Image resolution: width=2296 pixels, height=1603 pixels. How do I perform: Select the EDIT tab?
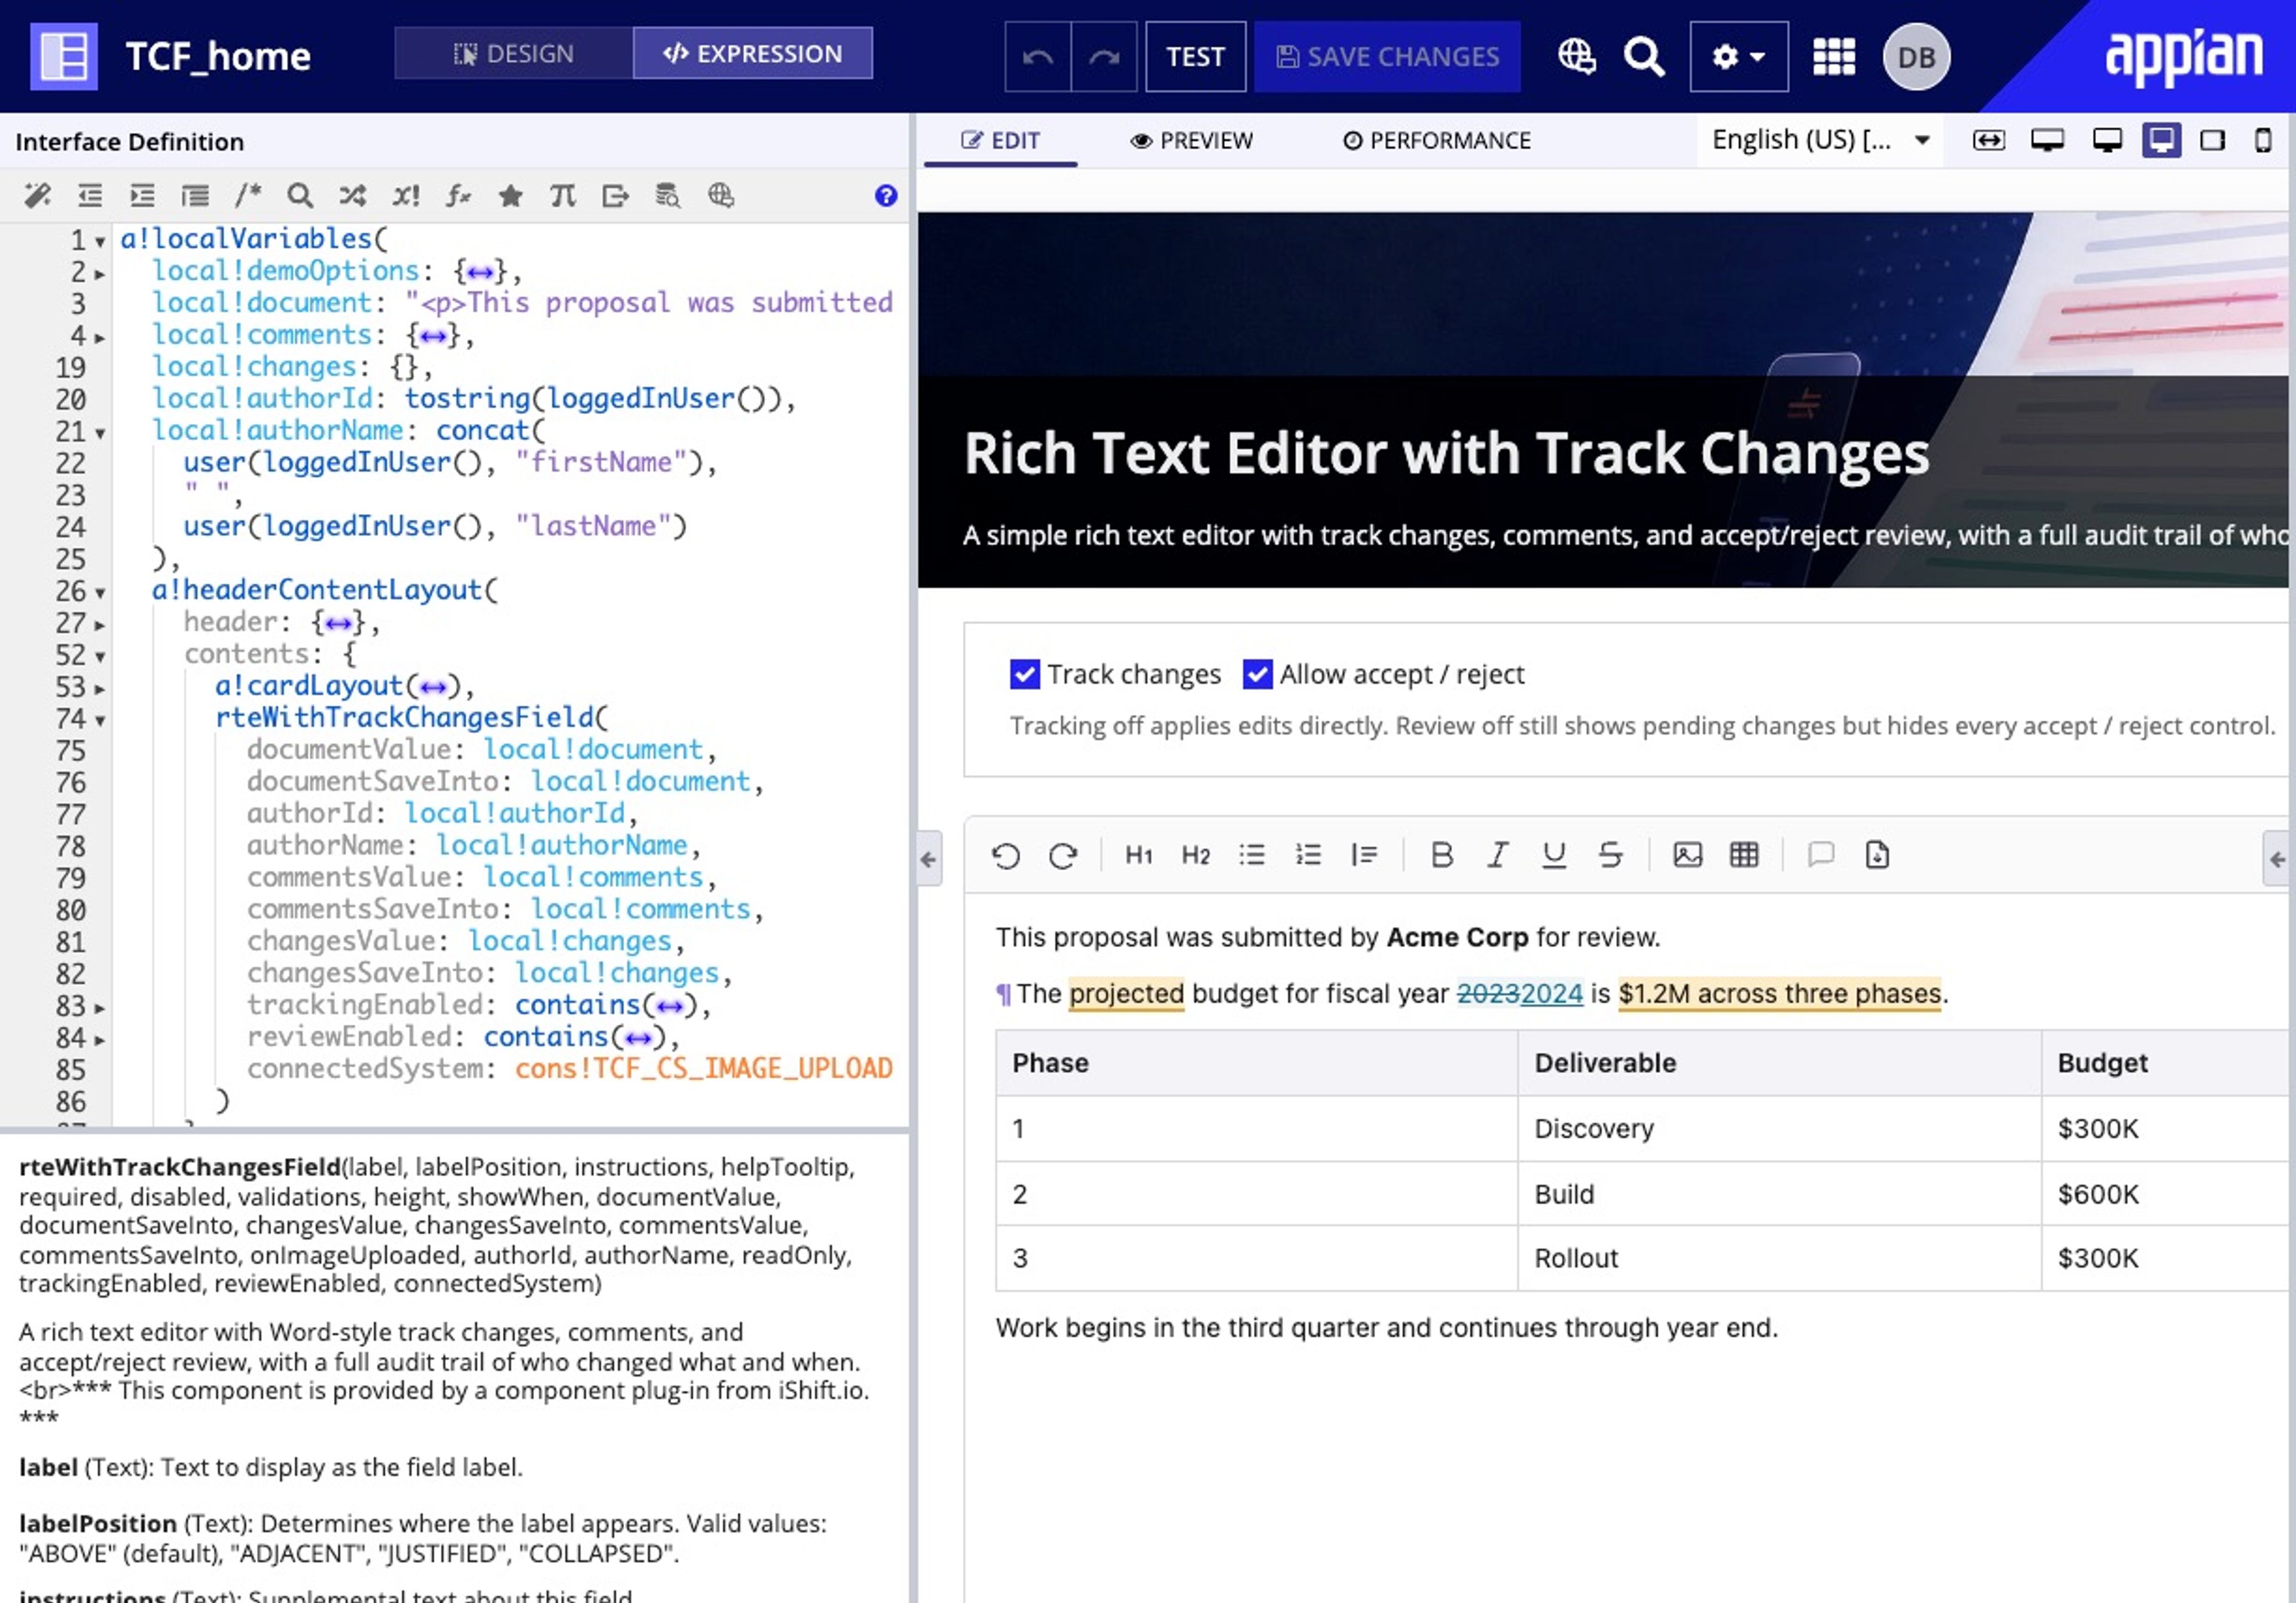[1000, 140]
